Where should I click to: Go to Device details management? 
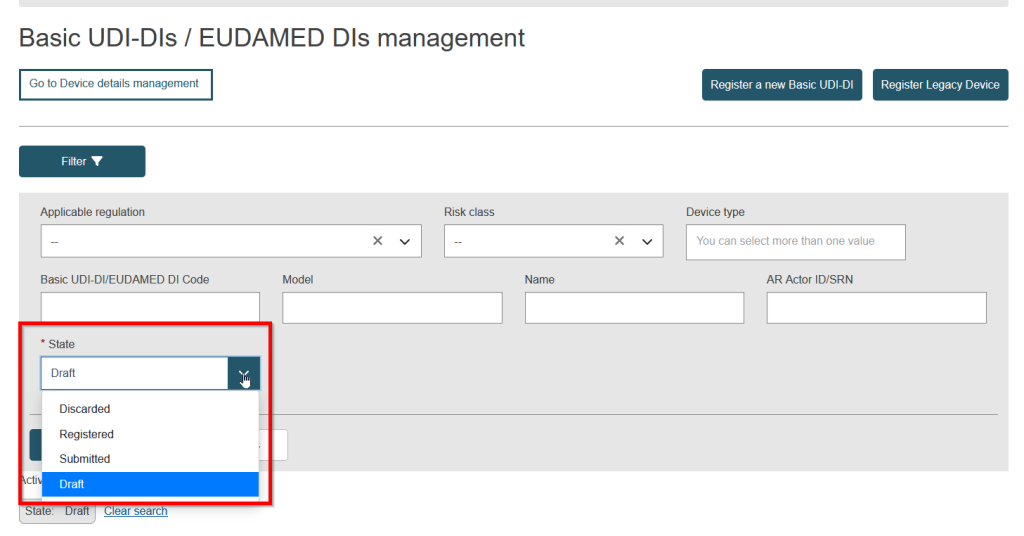(115, 84)
